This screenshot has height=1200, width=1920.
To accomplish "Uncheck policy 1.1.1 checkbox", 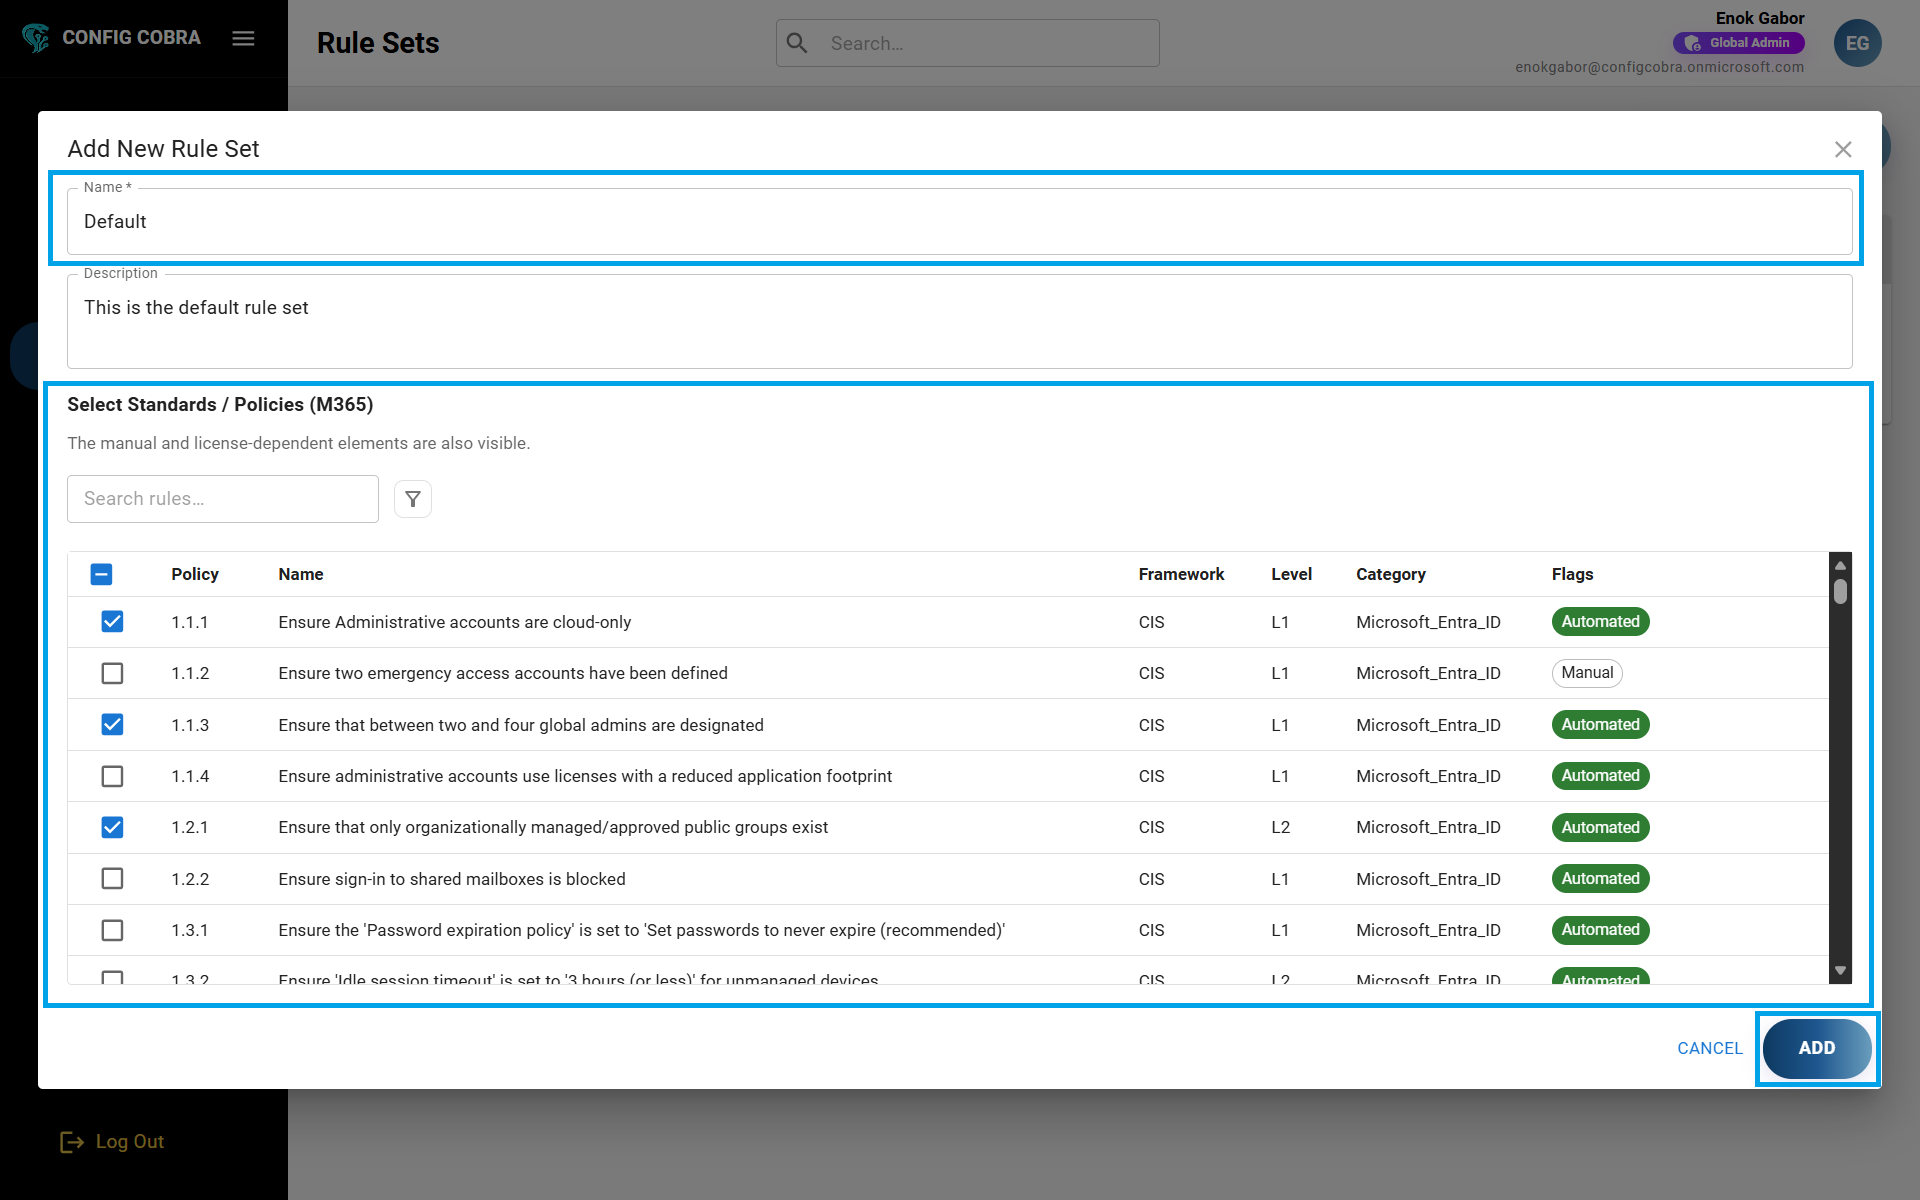I will (x=112, y=622).
